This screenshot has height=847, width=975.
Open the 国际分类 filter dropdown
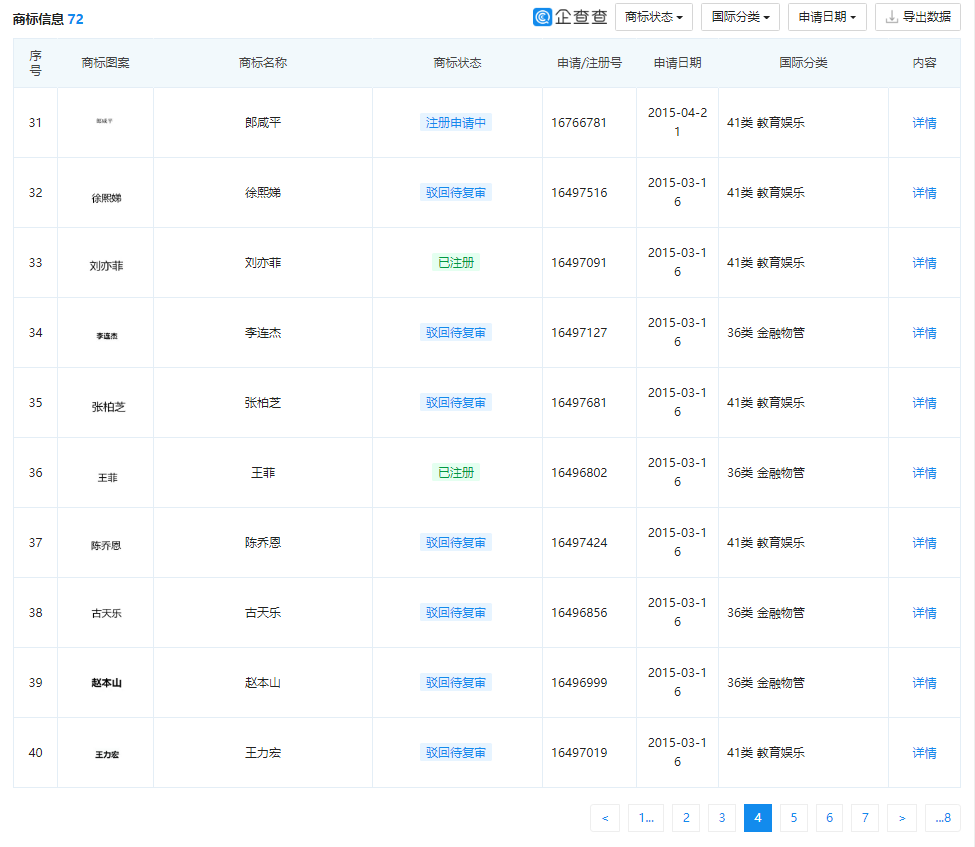[x=741, y=17]
